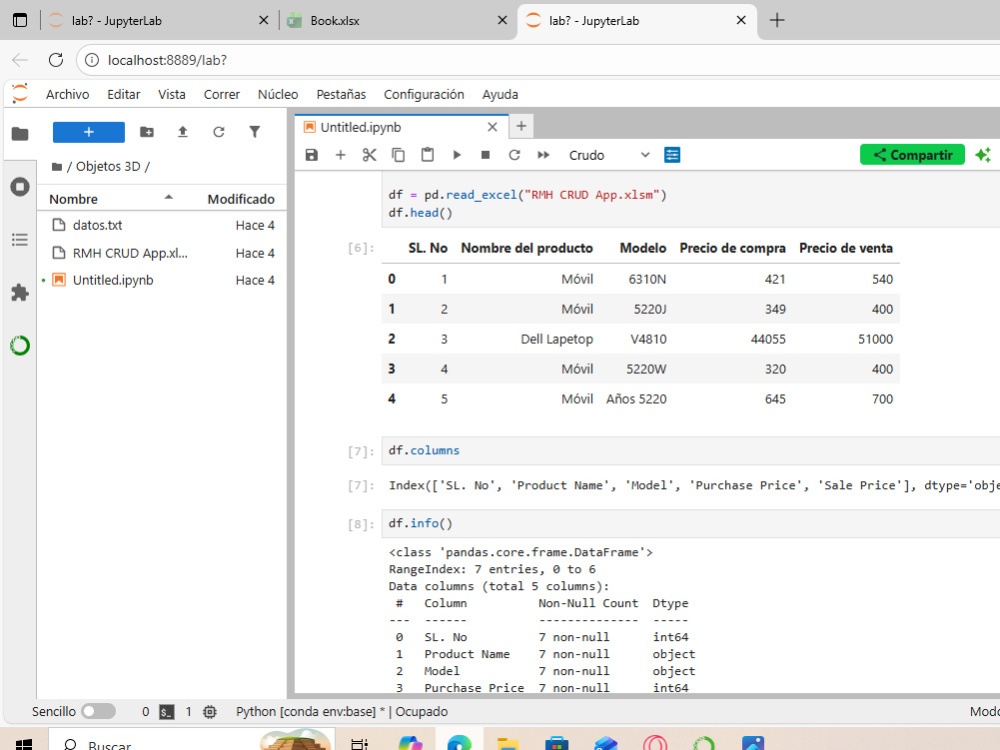This screenshot has height=750, width=1000.
Task: Click the Precio de venta column header
Action: [846, 248]
